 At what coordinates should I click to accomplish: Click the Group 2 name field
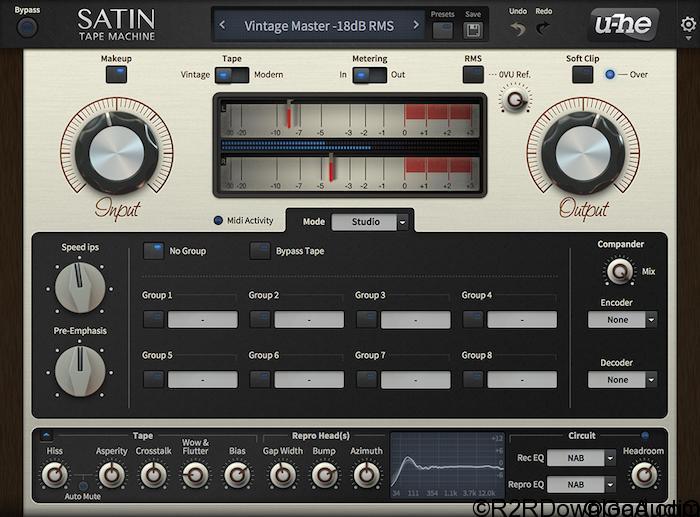coord(309,320)
